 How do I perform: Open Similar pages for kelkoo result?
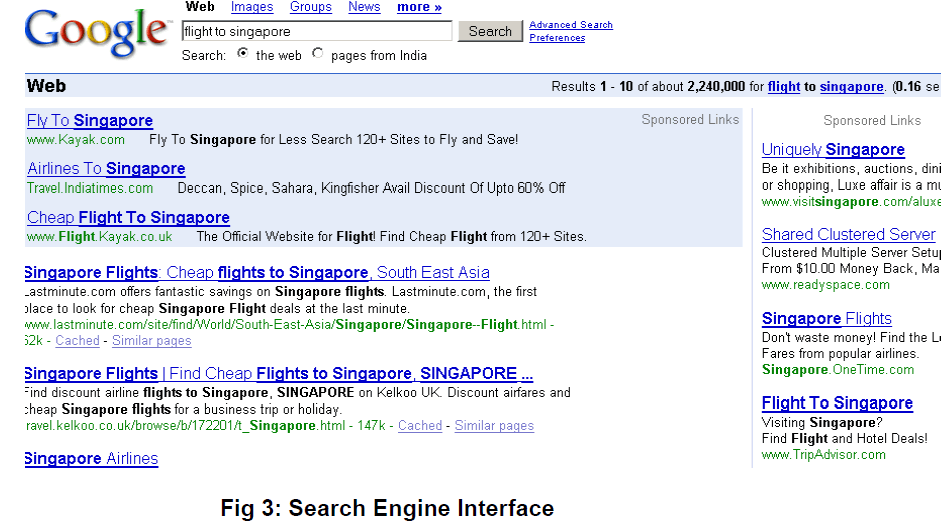click(494, 426)
